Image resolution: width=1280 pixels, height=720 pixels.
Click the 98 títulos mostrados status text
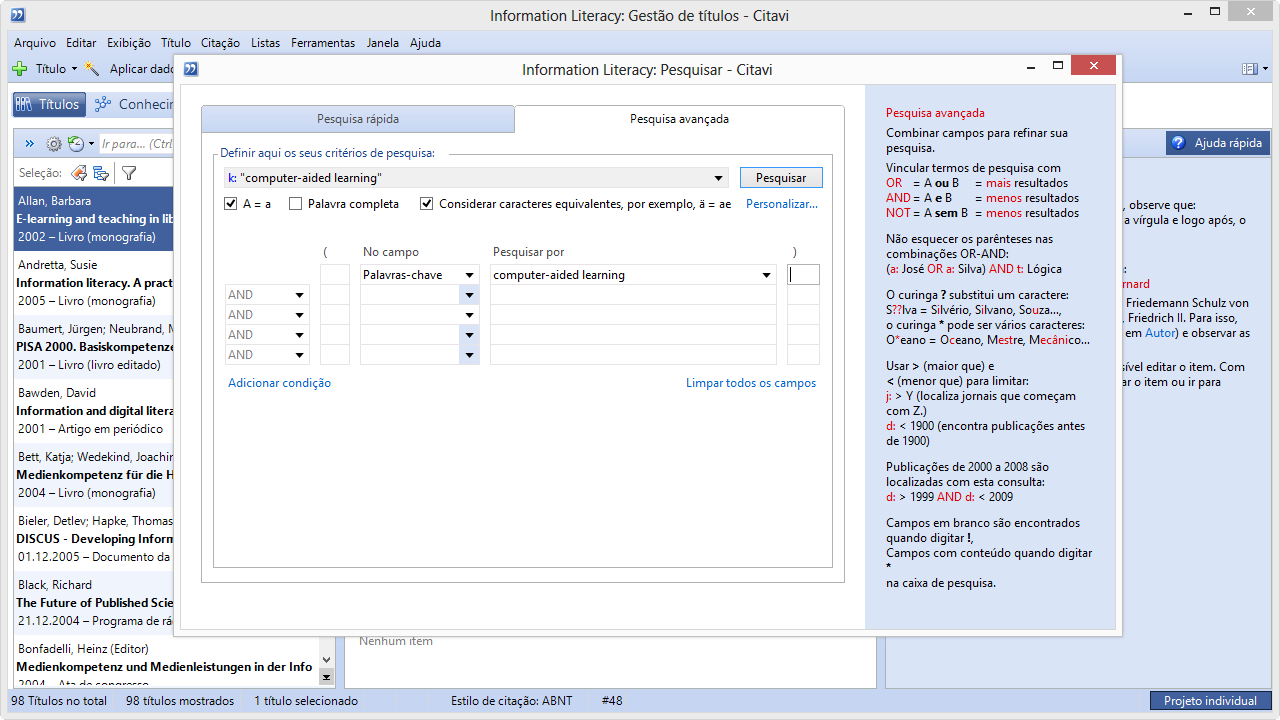pyautogui.click(x=180, y=701)
